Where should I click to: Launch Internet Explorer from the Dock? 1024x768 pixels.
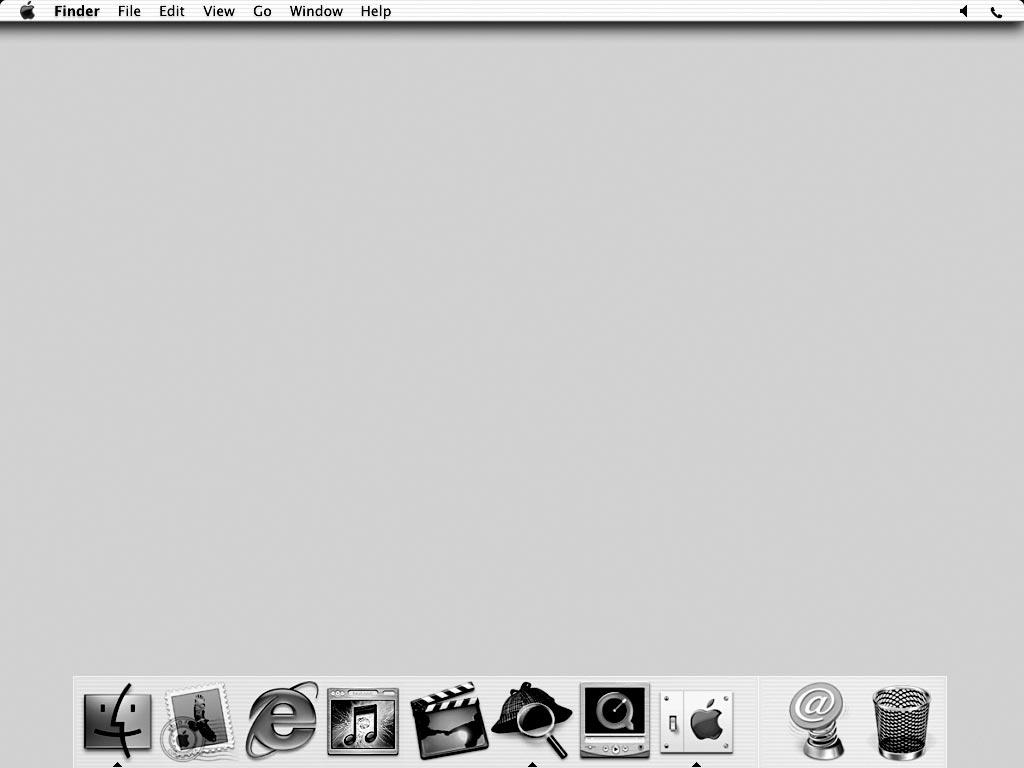pyautogui.click(x=281, y=720)
